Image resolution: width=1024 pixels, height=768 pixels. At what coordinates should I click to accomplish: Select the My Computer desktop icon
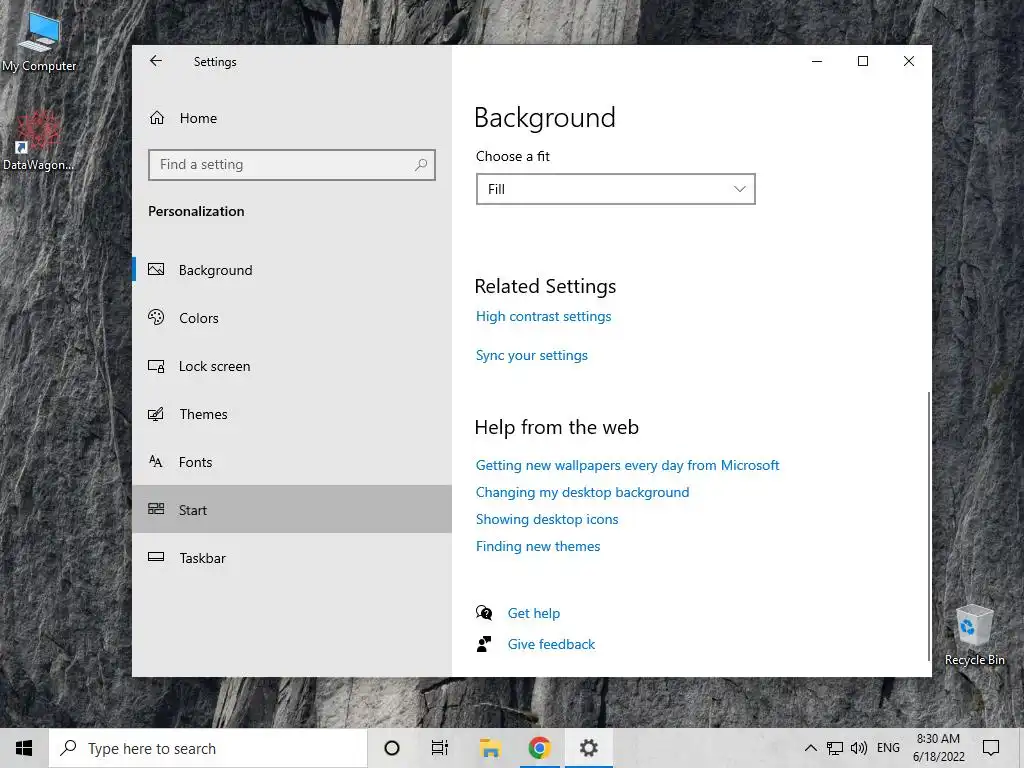pyautogui.click(x=39, y=42)
